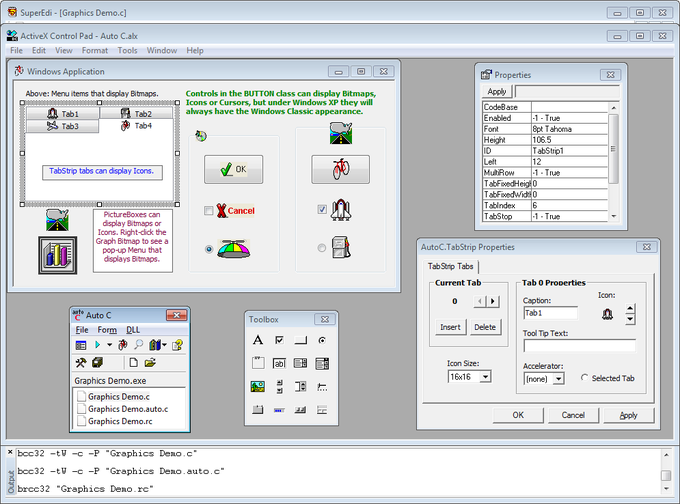Click the form view icon in Auto C toolbar
The image size is (680, 504).
point(81,345)
